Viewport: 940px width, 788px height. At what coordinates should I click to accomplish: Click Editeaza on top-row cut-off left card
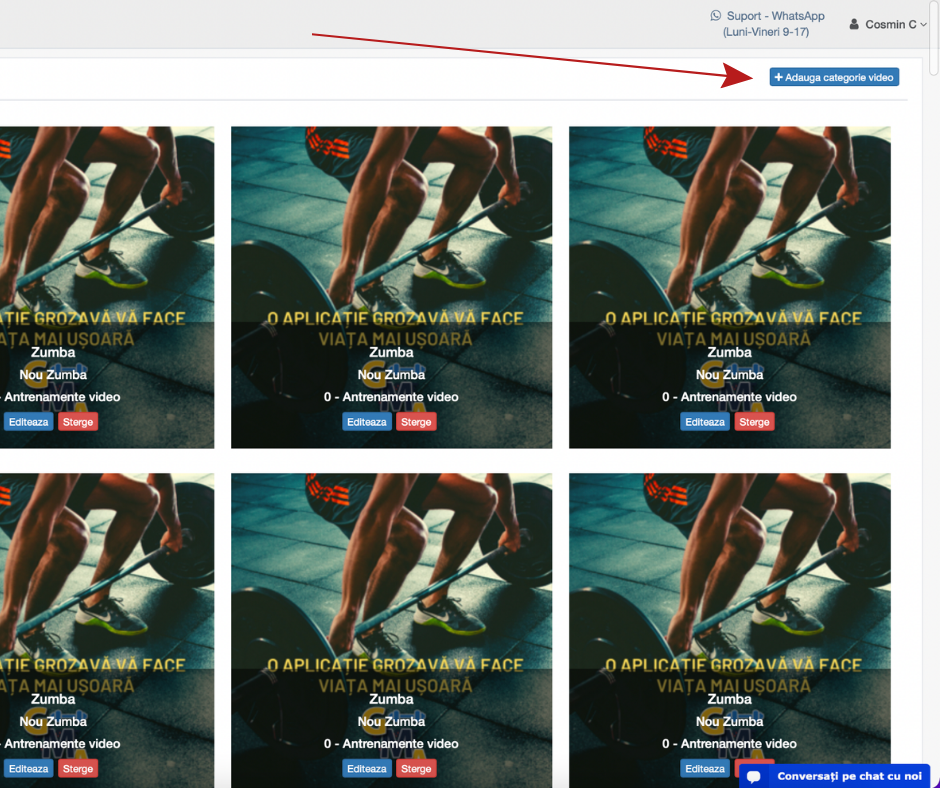coord(29,422)
